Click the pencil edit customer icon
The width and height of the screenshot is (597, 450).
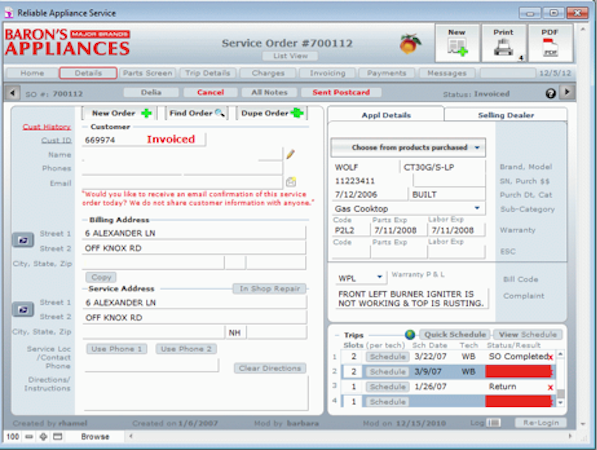pos(291,154)
